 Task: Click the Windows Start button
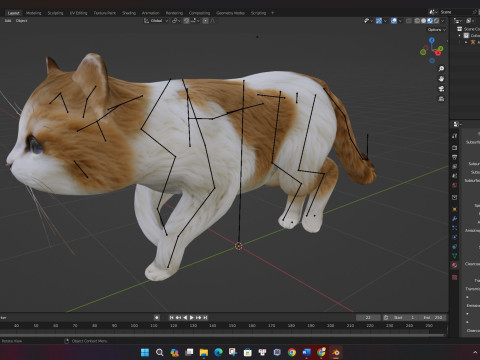coord(145,352)
